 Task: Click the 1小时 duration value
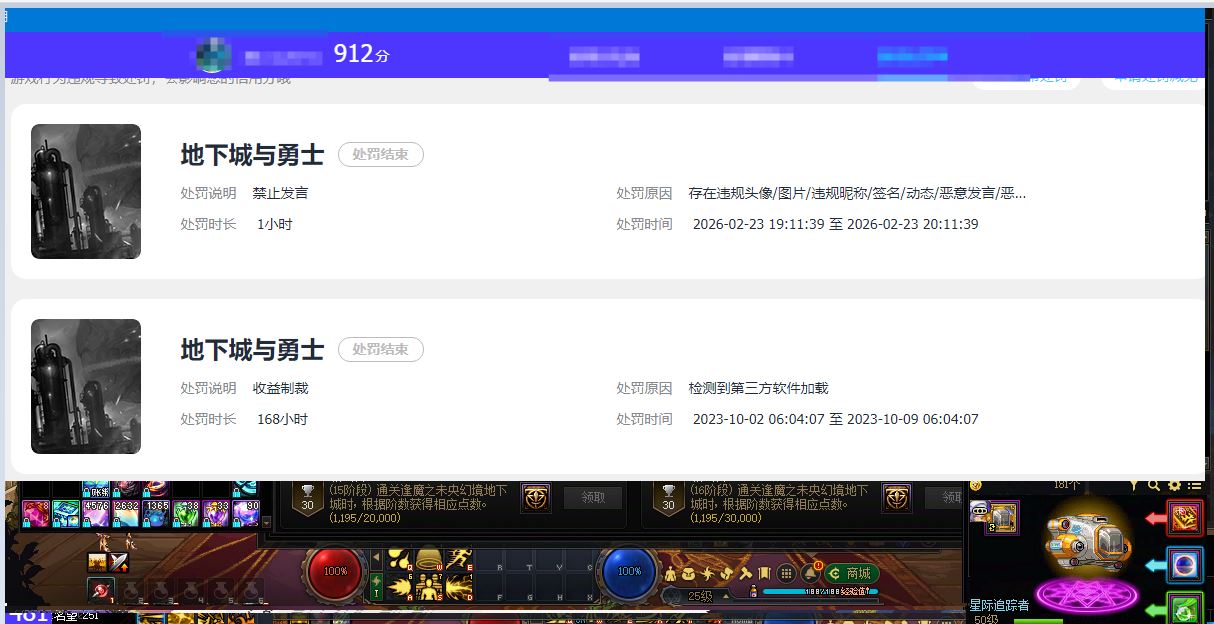pyautogui.click(x=275, y=224)
